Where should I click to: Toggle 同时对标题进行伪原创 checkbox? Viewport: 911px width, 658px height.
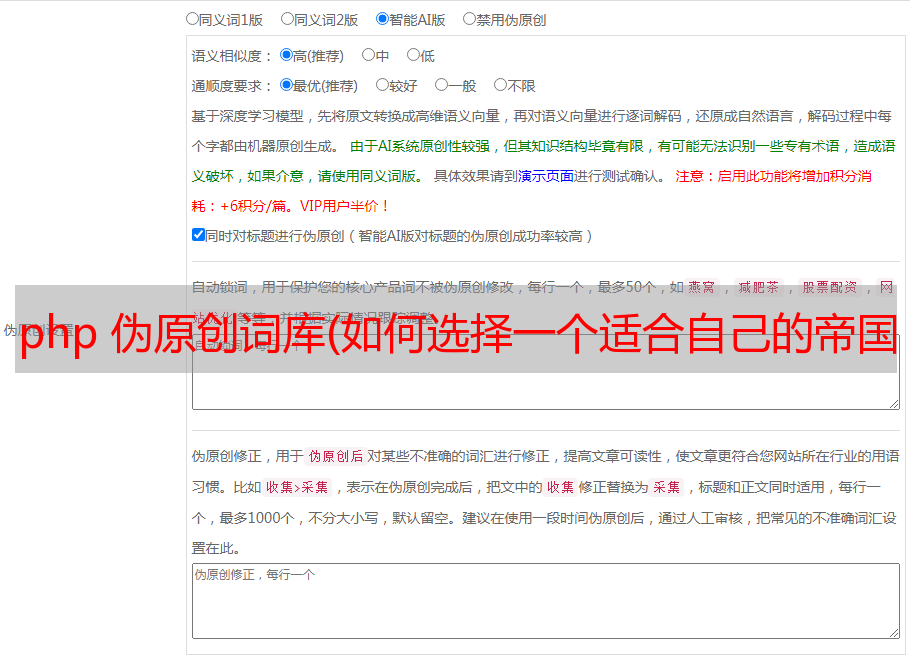click(198, 235)
